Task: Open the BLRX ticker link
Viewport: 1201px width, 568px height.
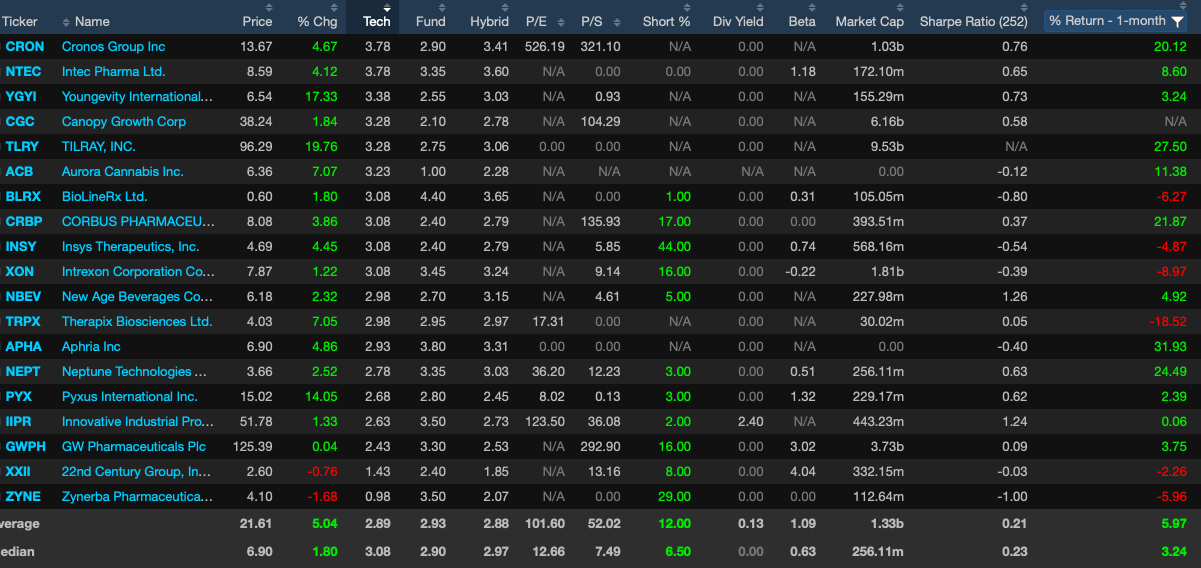Action: click(x=23, y=197)
